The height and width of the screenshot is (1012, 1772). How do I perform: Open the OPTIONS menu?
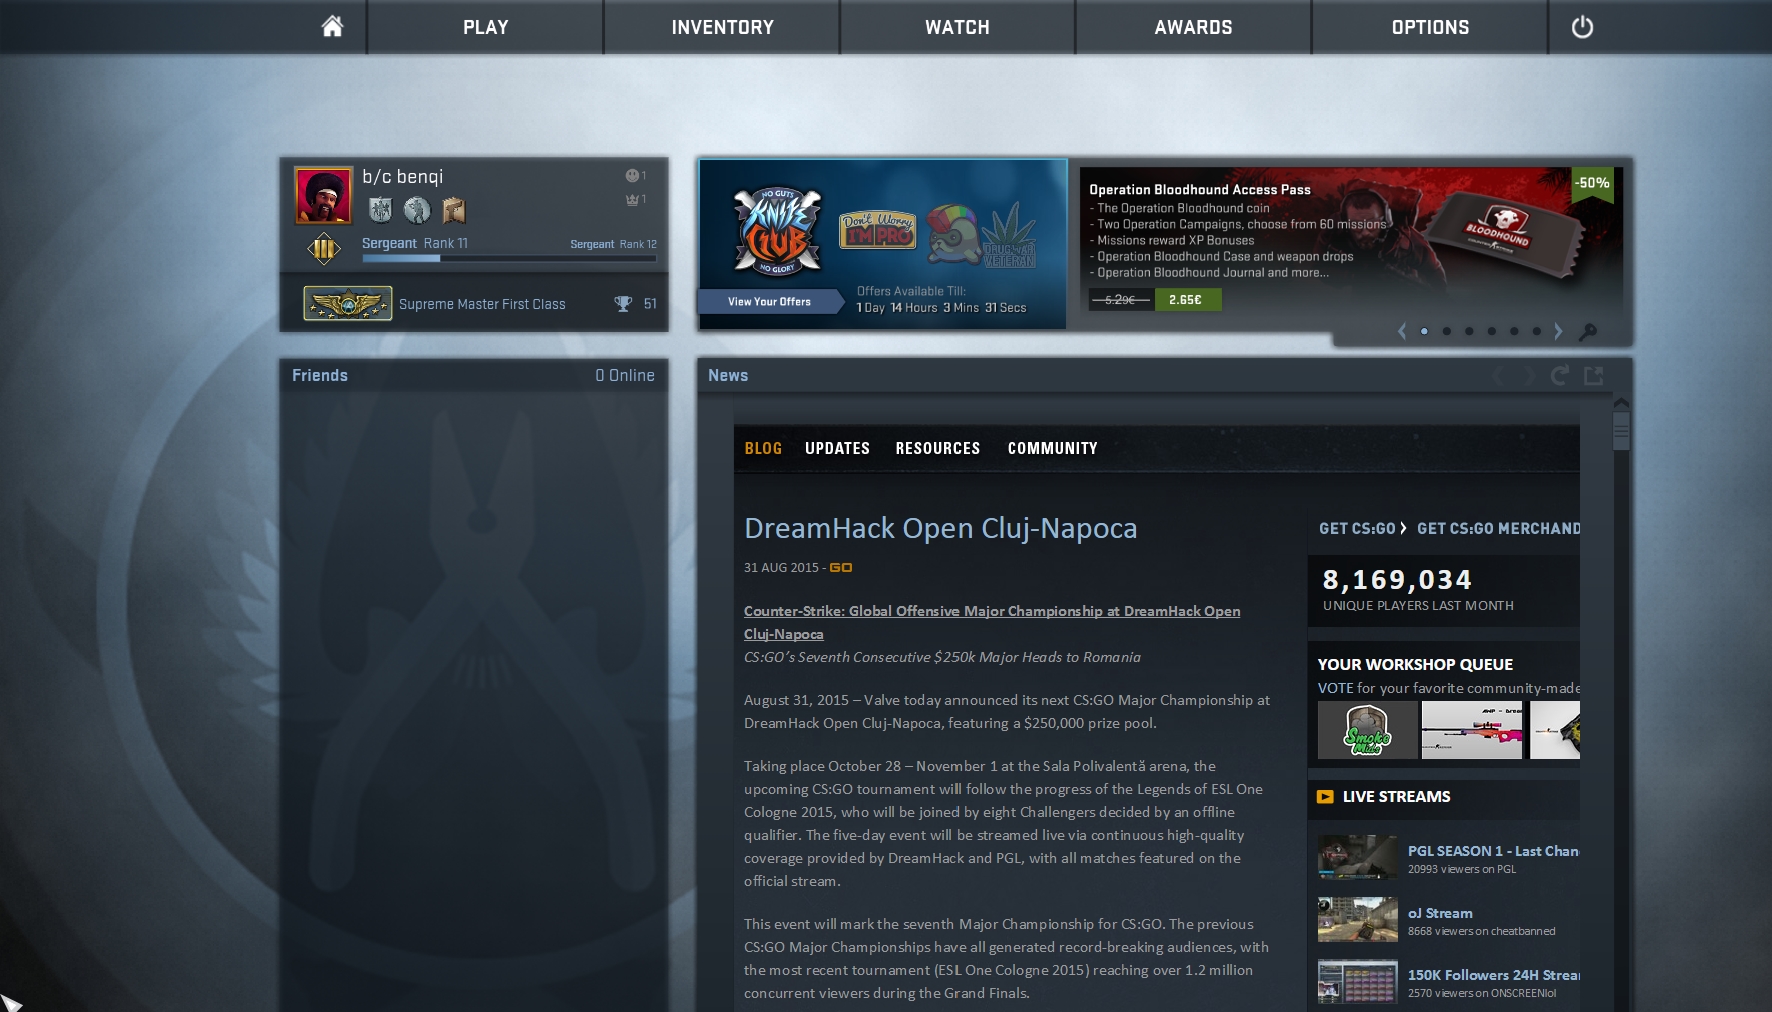coord(1430,27)
